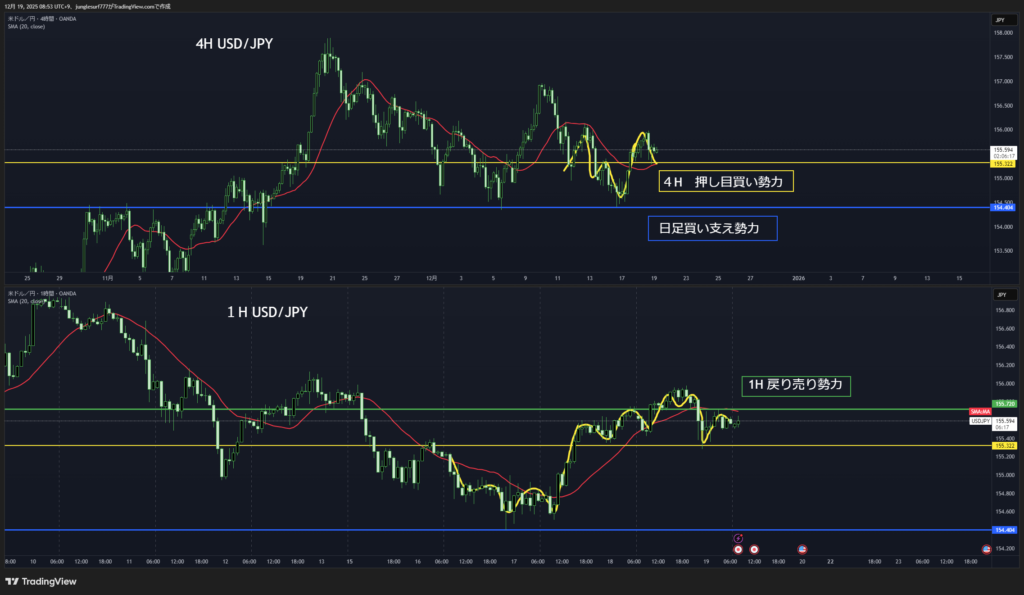Click the '日足買い支え勢力' blue label box
The height and width of the screenshot is (595, 1024).
712,229
